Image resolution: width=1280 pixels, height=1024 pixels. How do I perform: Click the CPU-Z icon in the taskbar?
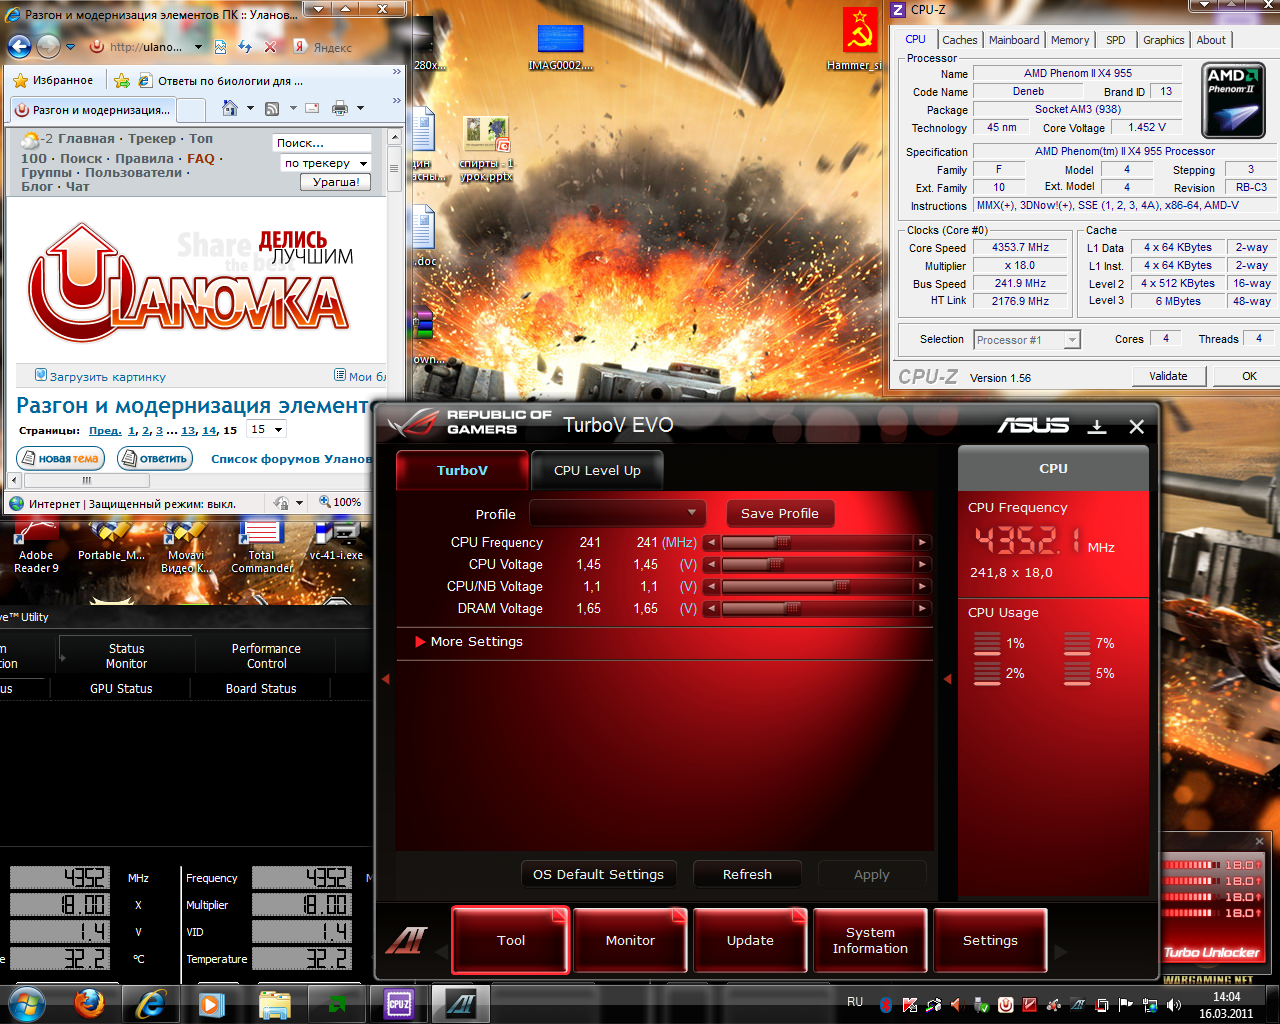(x=399, y=1003)
